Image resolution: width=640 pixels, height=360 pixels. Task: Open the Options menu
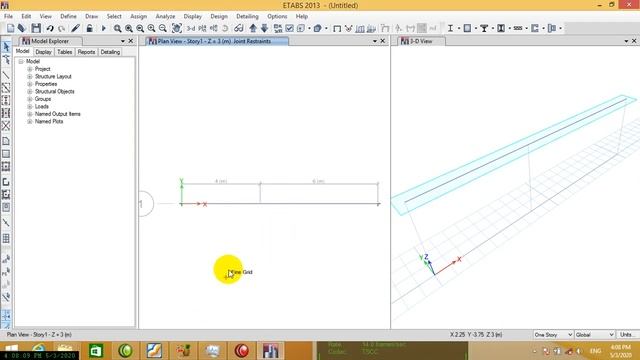coord(277,16)
